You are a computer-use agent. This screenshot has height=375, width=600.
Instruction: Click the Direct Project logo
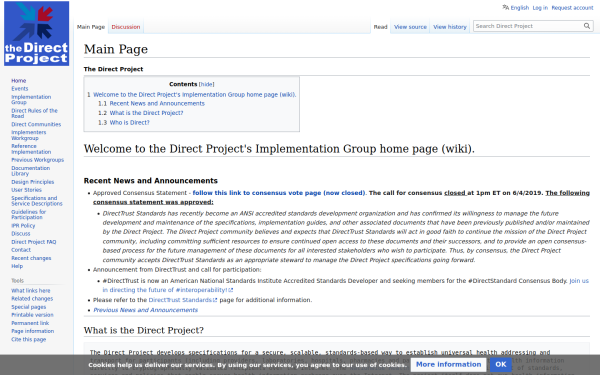[x=36, y=33]
